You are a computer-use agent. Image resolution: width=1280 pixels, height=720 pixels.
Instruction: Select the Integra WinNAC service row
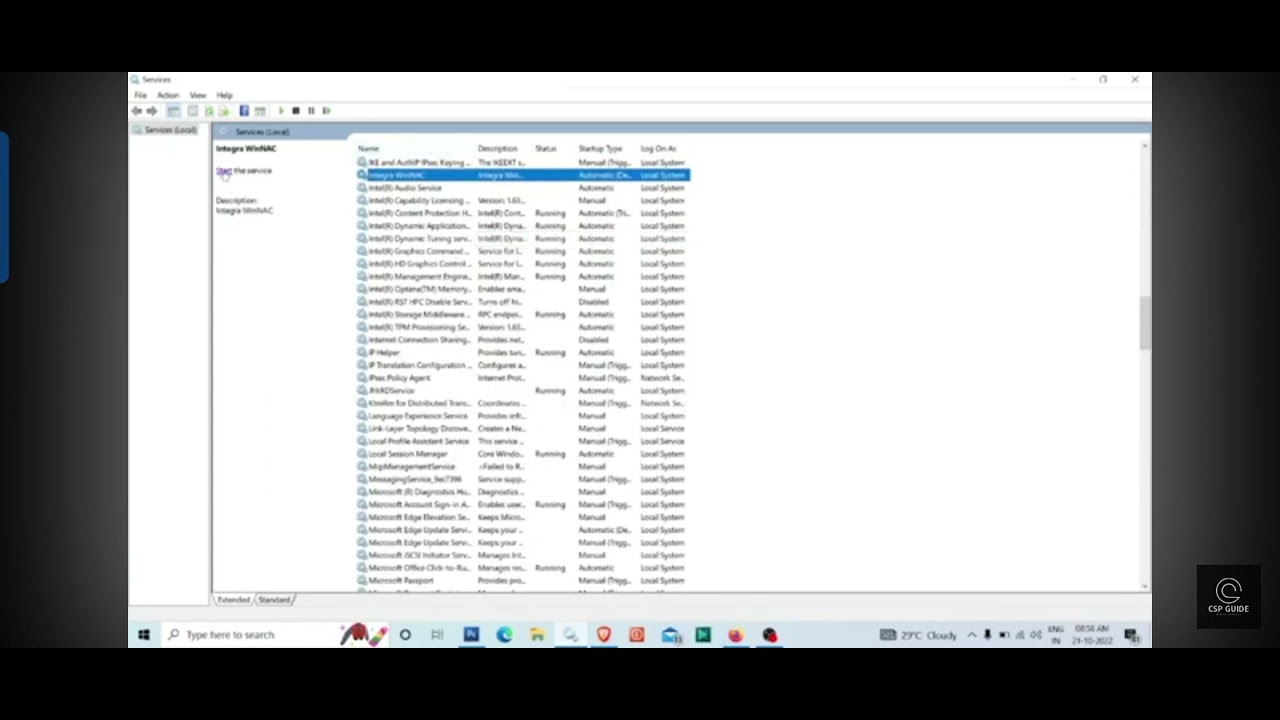point(523,175)
